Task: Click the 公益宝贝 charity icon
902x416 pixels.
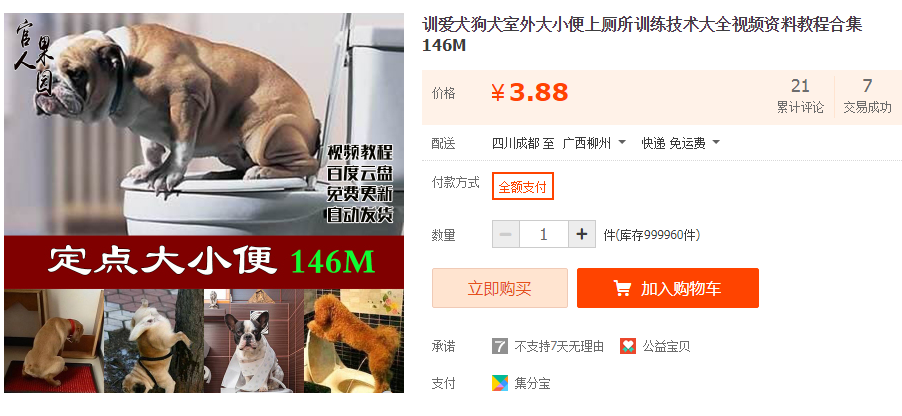Action: click(628, 346)
